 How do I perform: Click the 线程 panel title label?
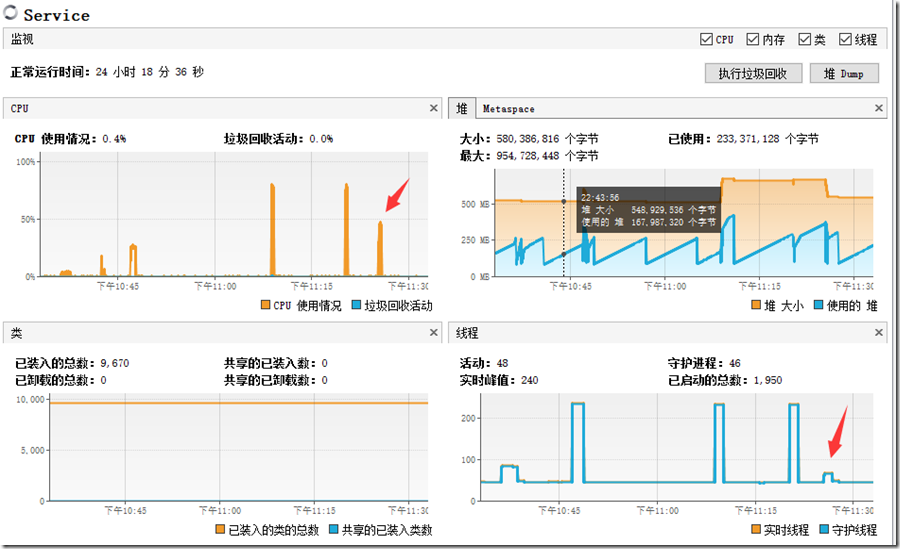coord(467,333)
